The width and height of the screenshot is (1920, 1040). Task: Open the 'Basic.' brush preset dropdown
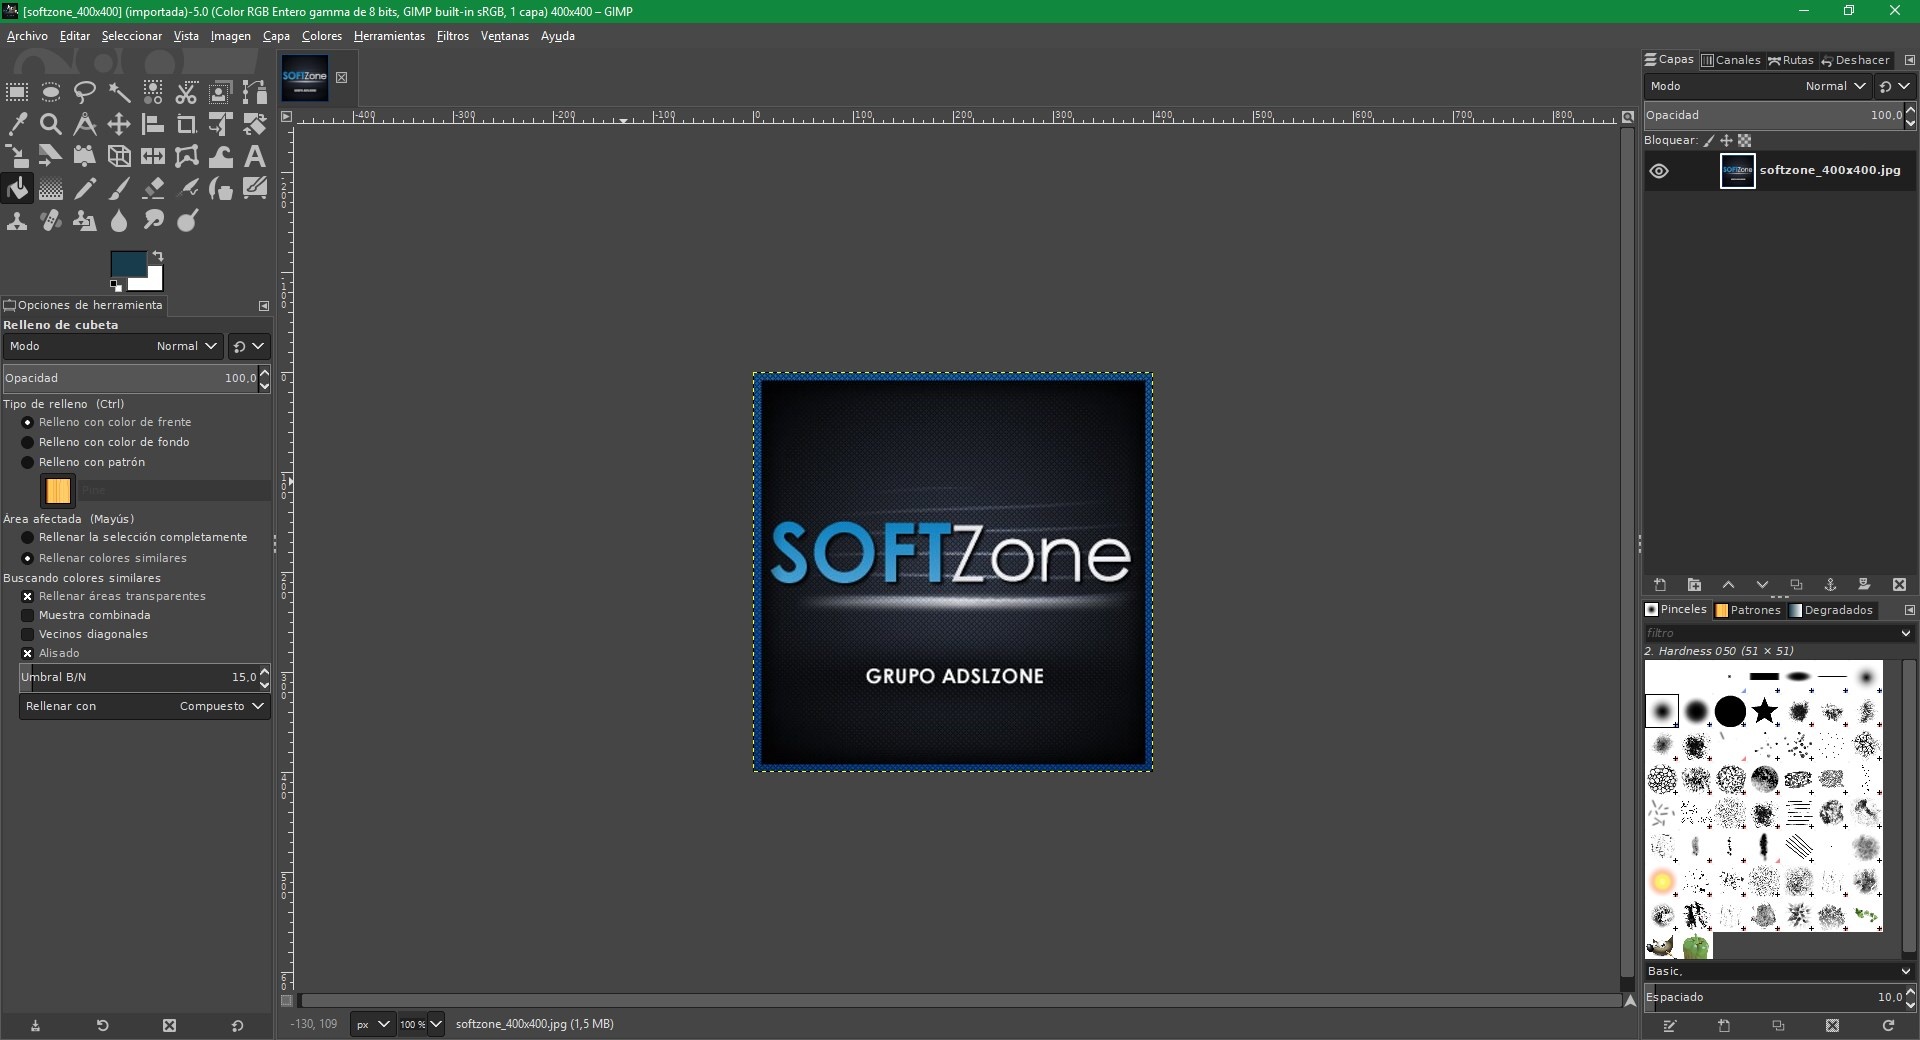pos(1779,972)
